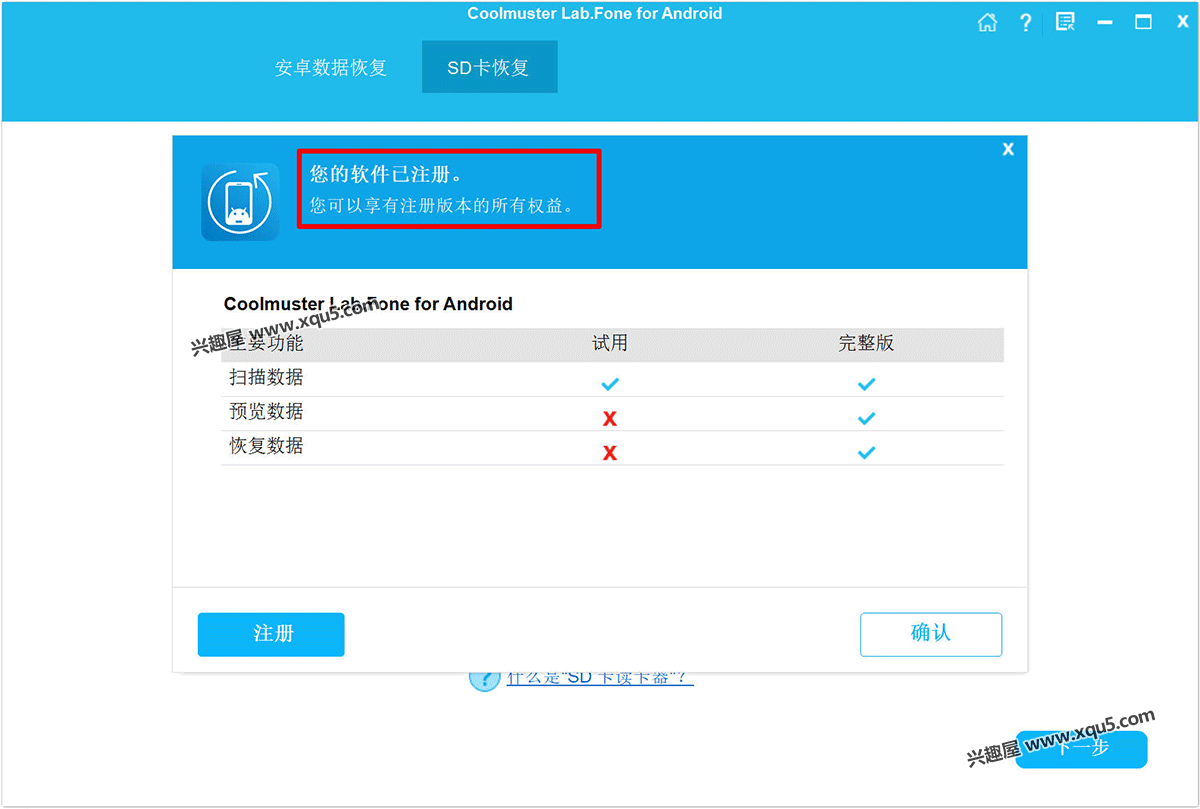The height and width of the screenshot is (809, 1200).
Task: Click the 完整版 column header
Action: tap(866, 343)
